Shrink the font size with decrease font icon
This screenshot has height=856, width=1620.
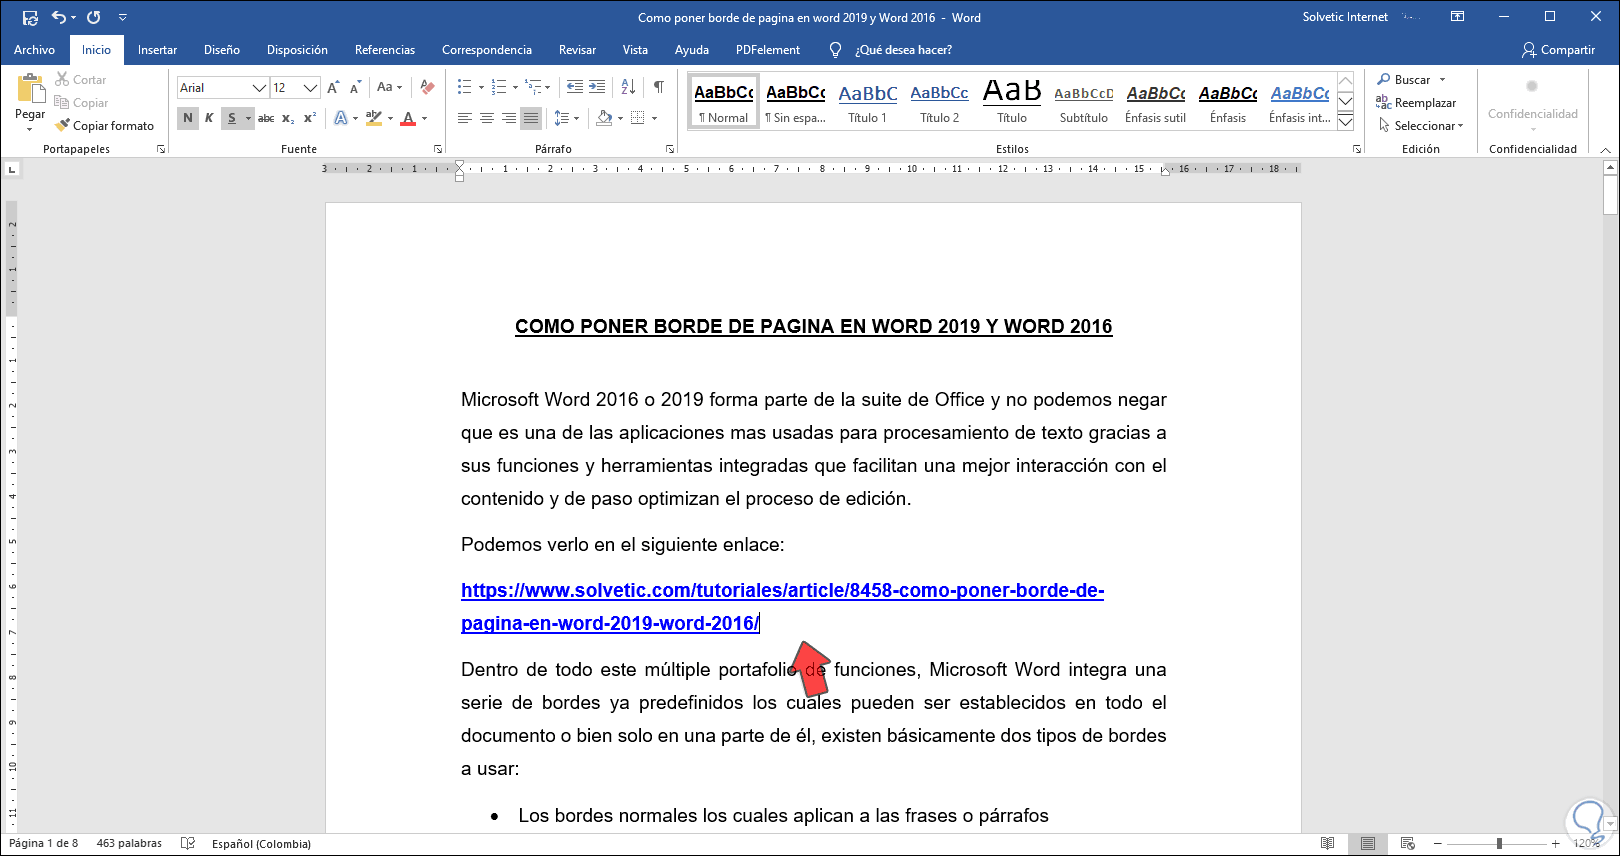pos(355,87)
